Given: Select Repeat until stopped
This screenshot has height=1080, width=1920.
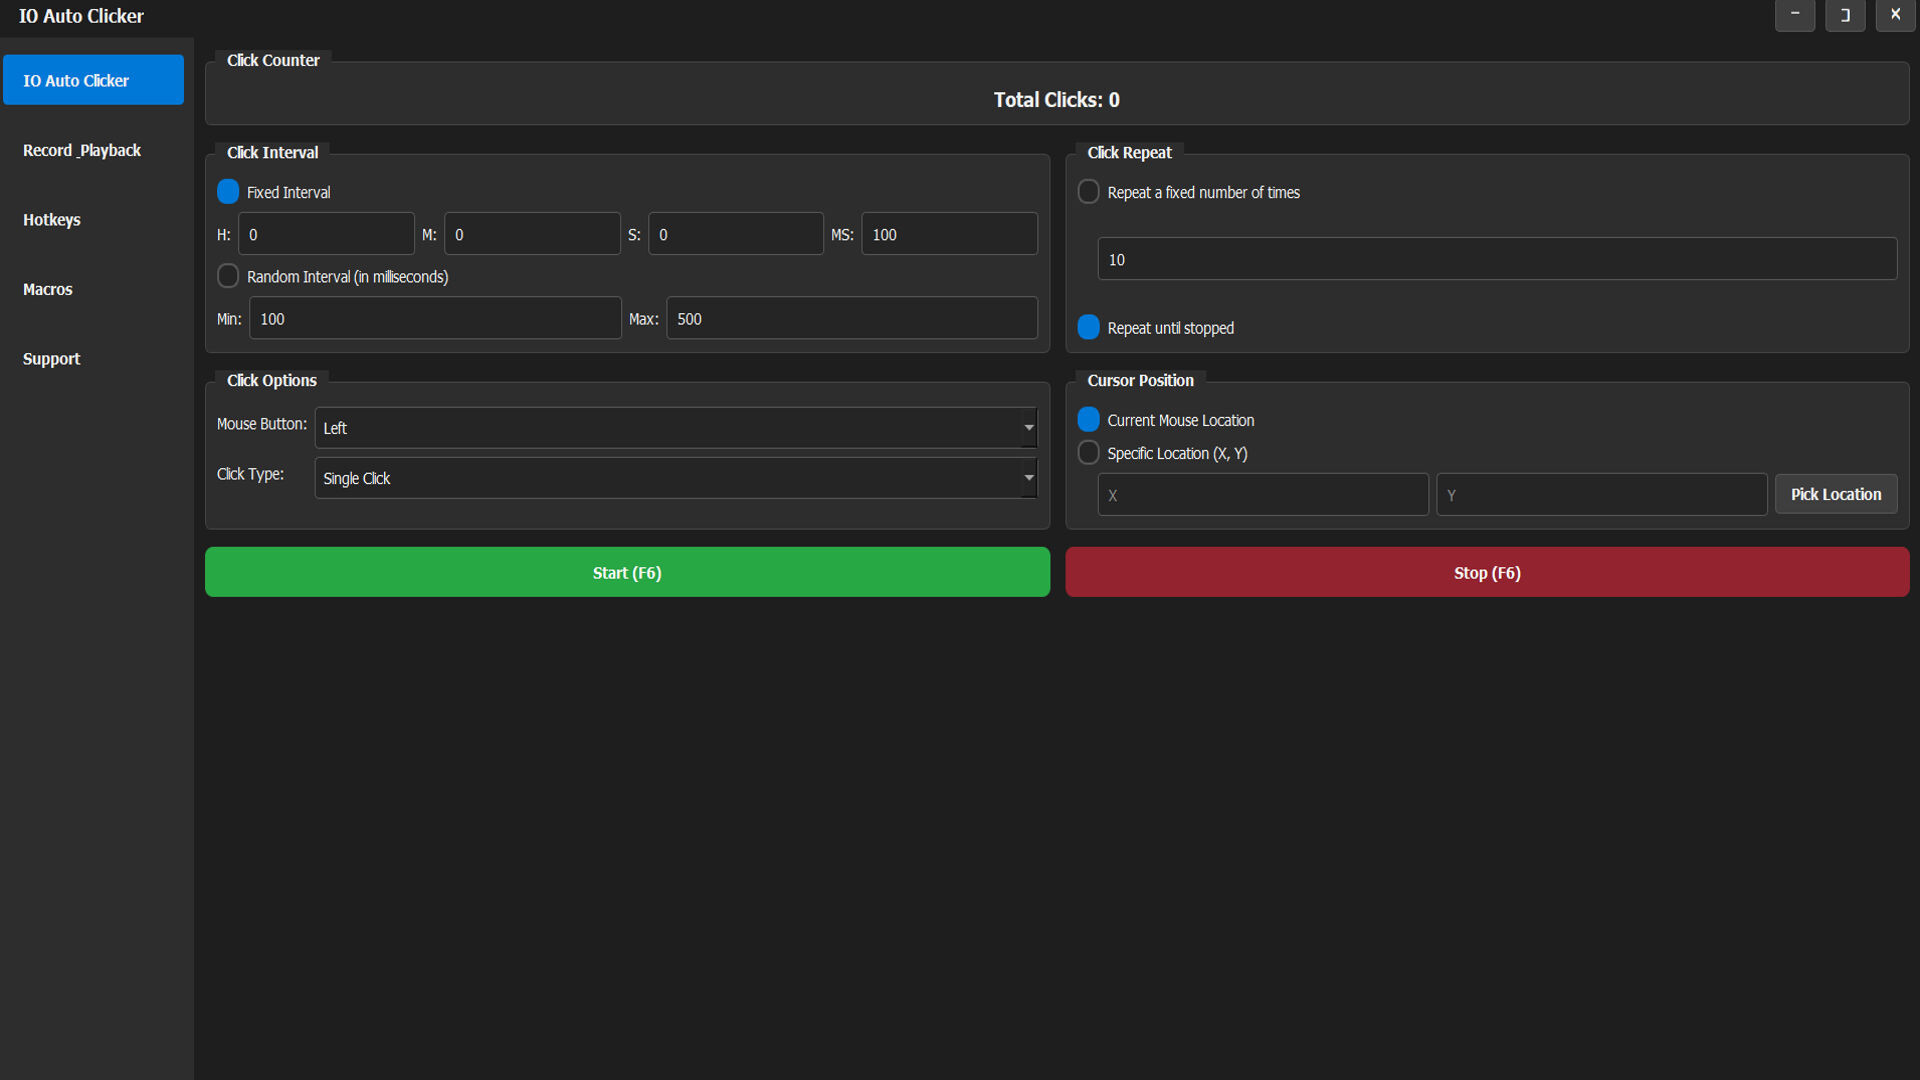Looking at the screenshot, I should 1088,327.
